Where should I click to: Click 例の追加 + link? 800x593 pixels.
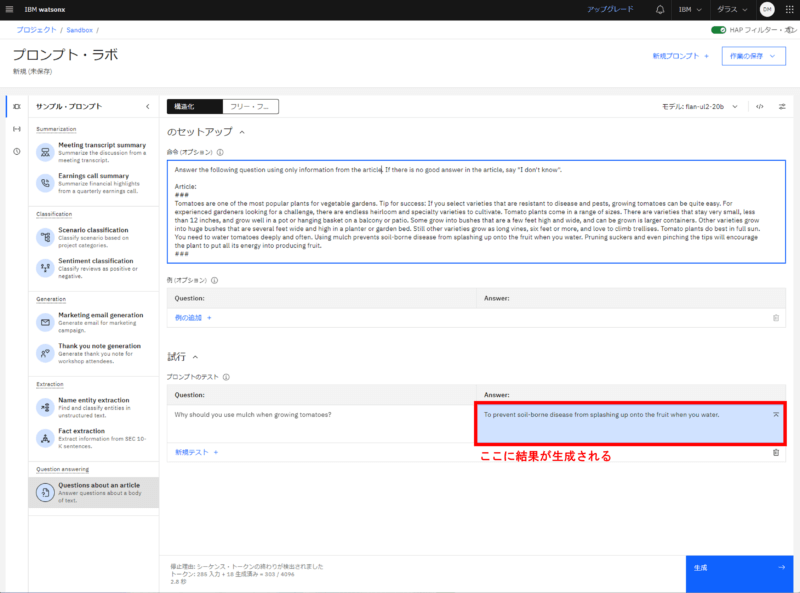[x=193, y=318]
